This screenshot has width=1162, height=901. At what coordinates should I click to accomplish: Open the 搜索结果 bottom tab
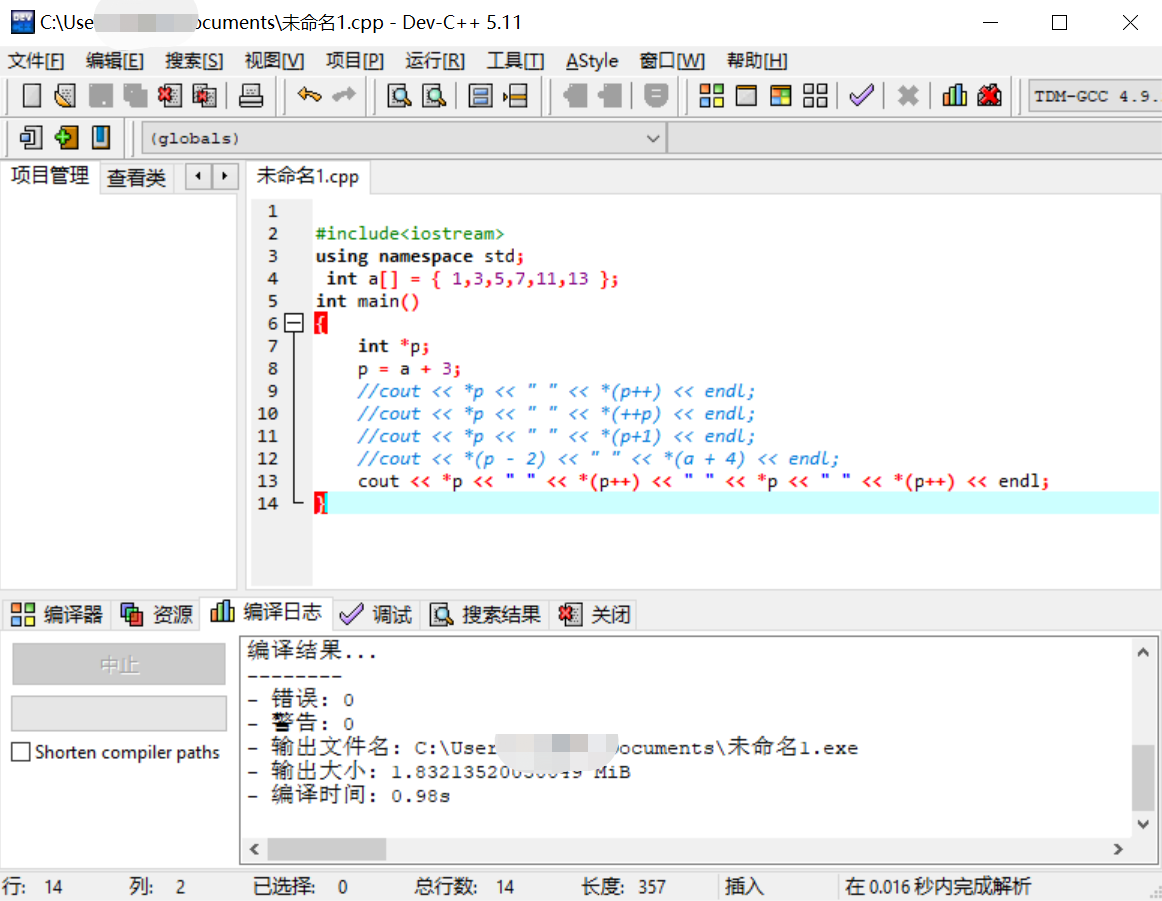pos(485,614)
